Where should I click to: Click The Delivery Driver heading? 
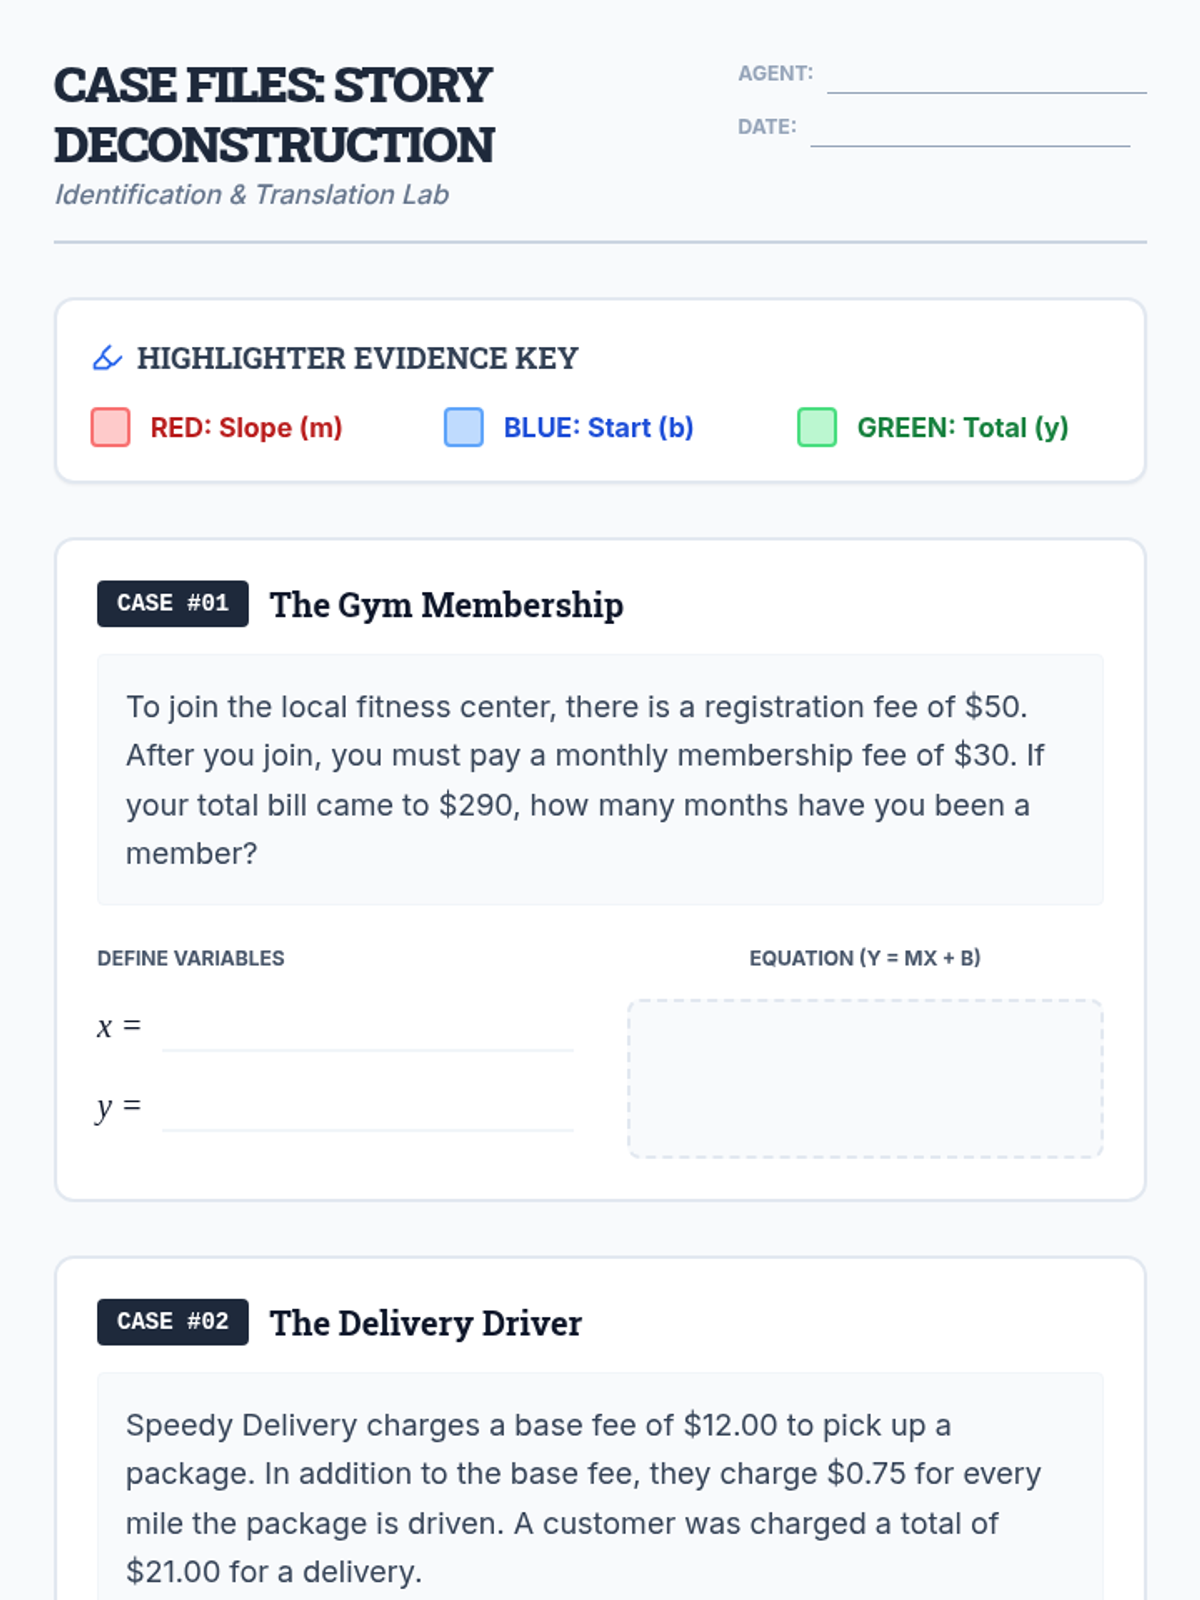[426, 1323]
